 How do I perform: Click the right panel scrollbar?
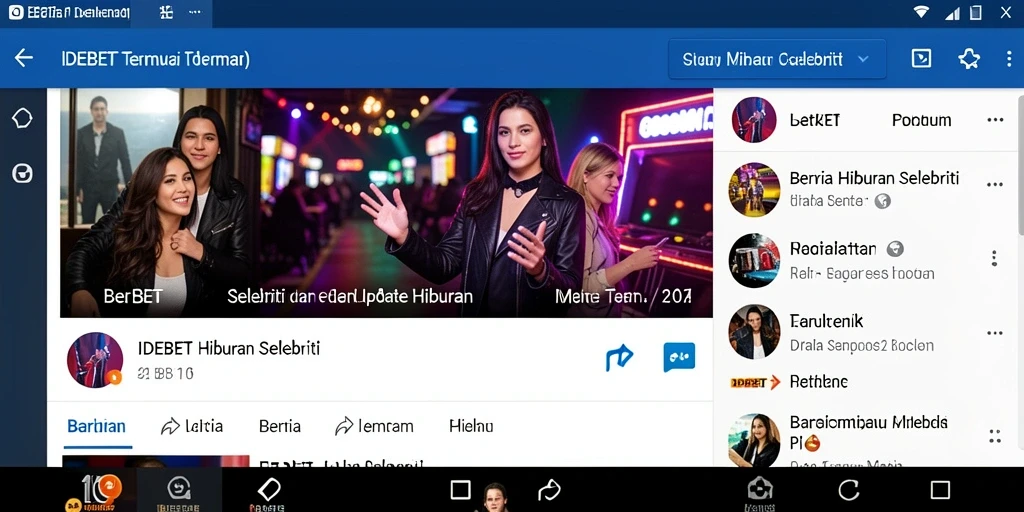(1020, 163)
